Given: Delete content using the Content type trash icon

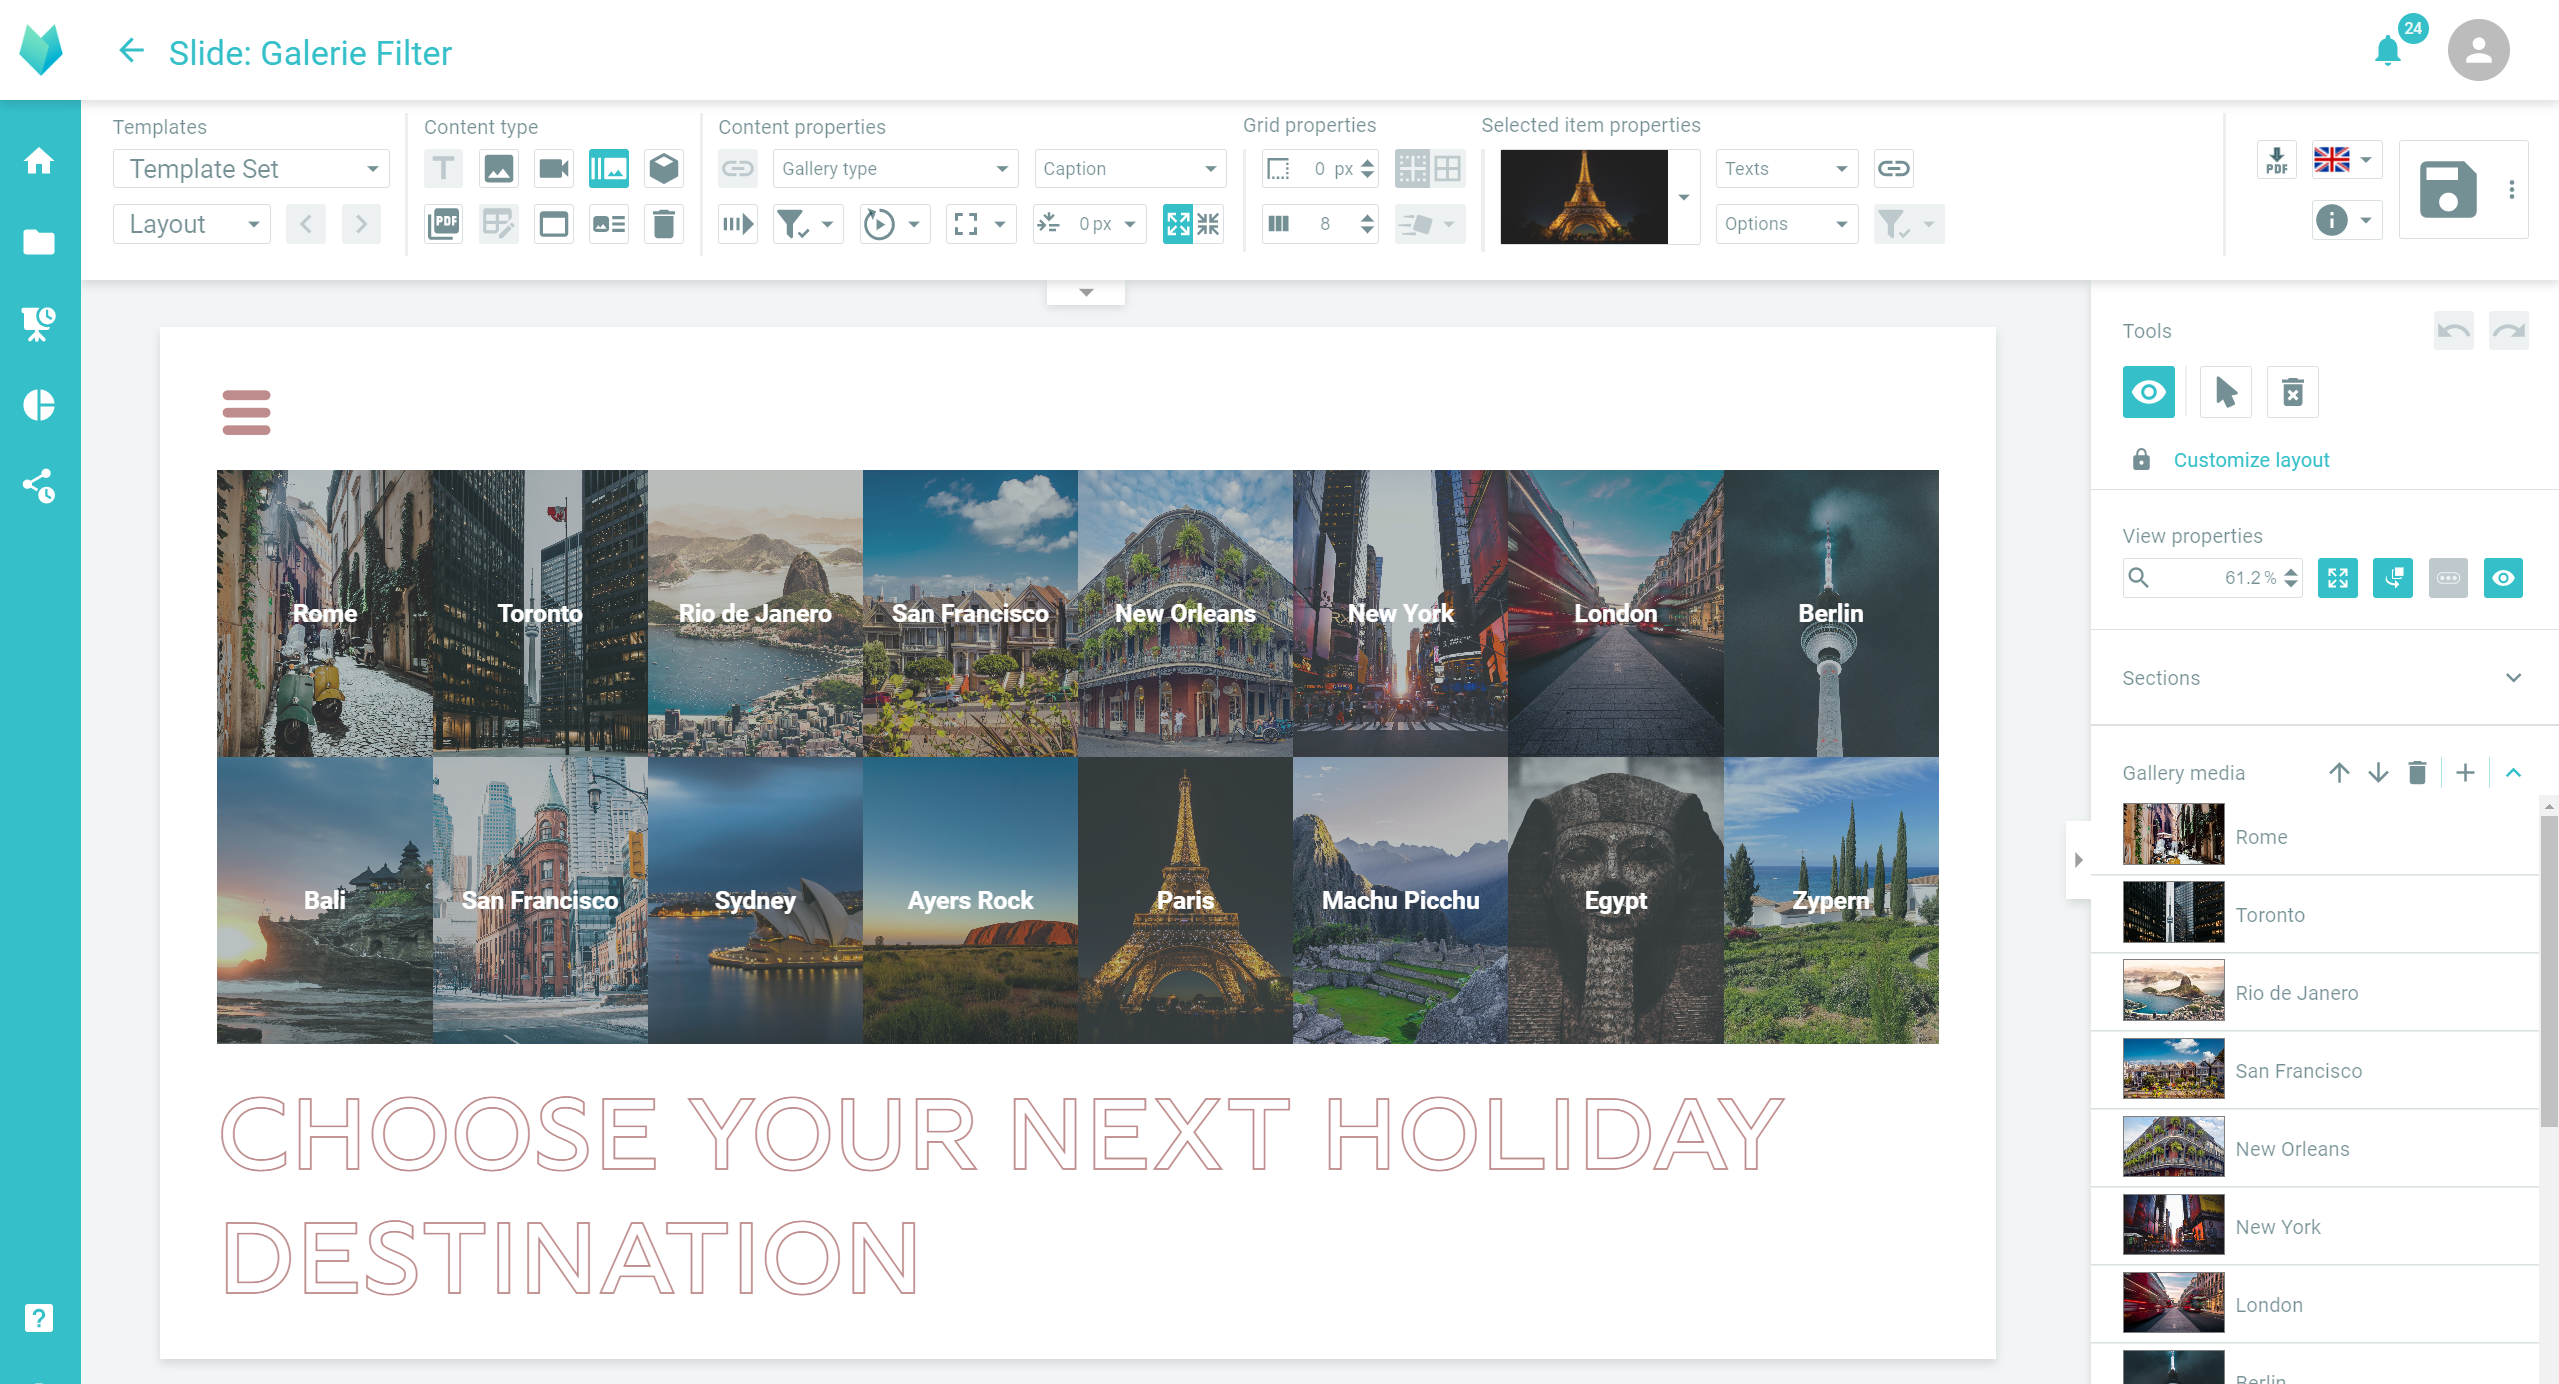Looking at the screenshot, I should click(663, 224).
